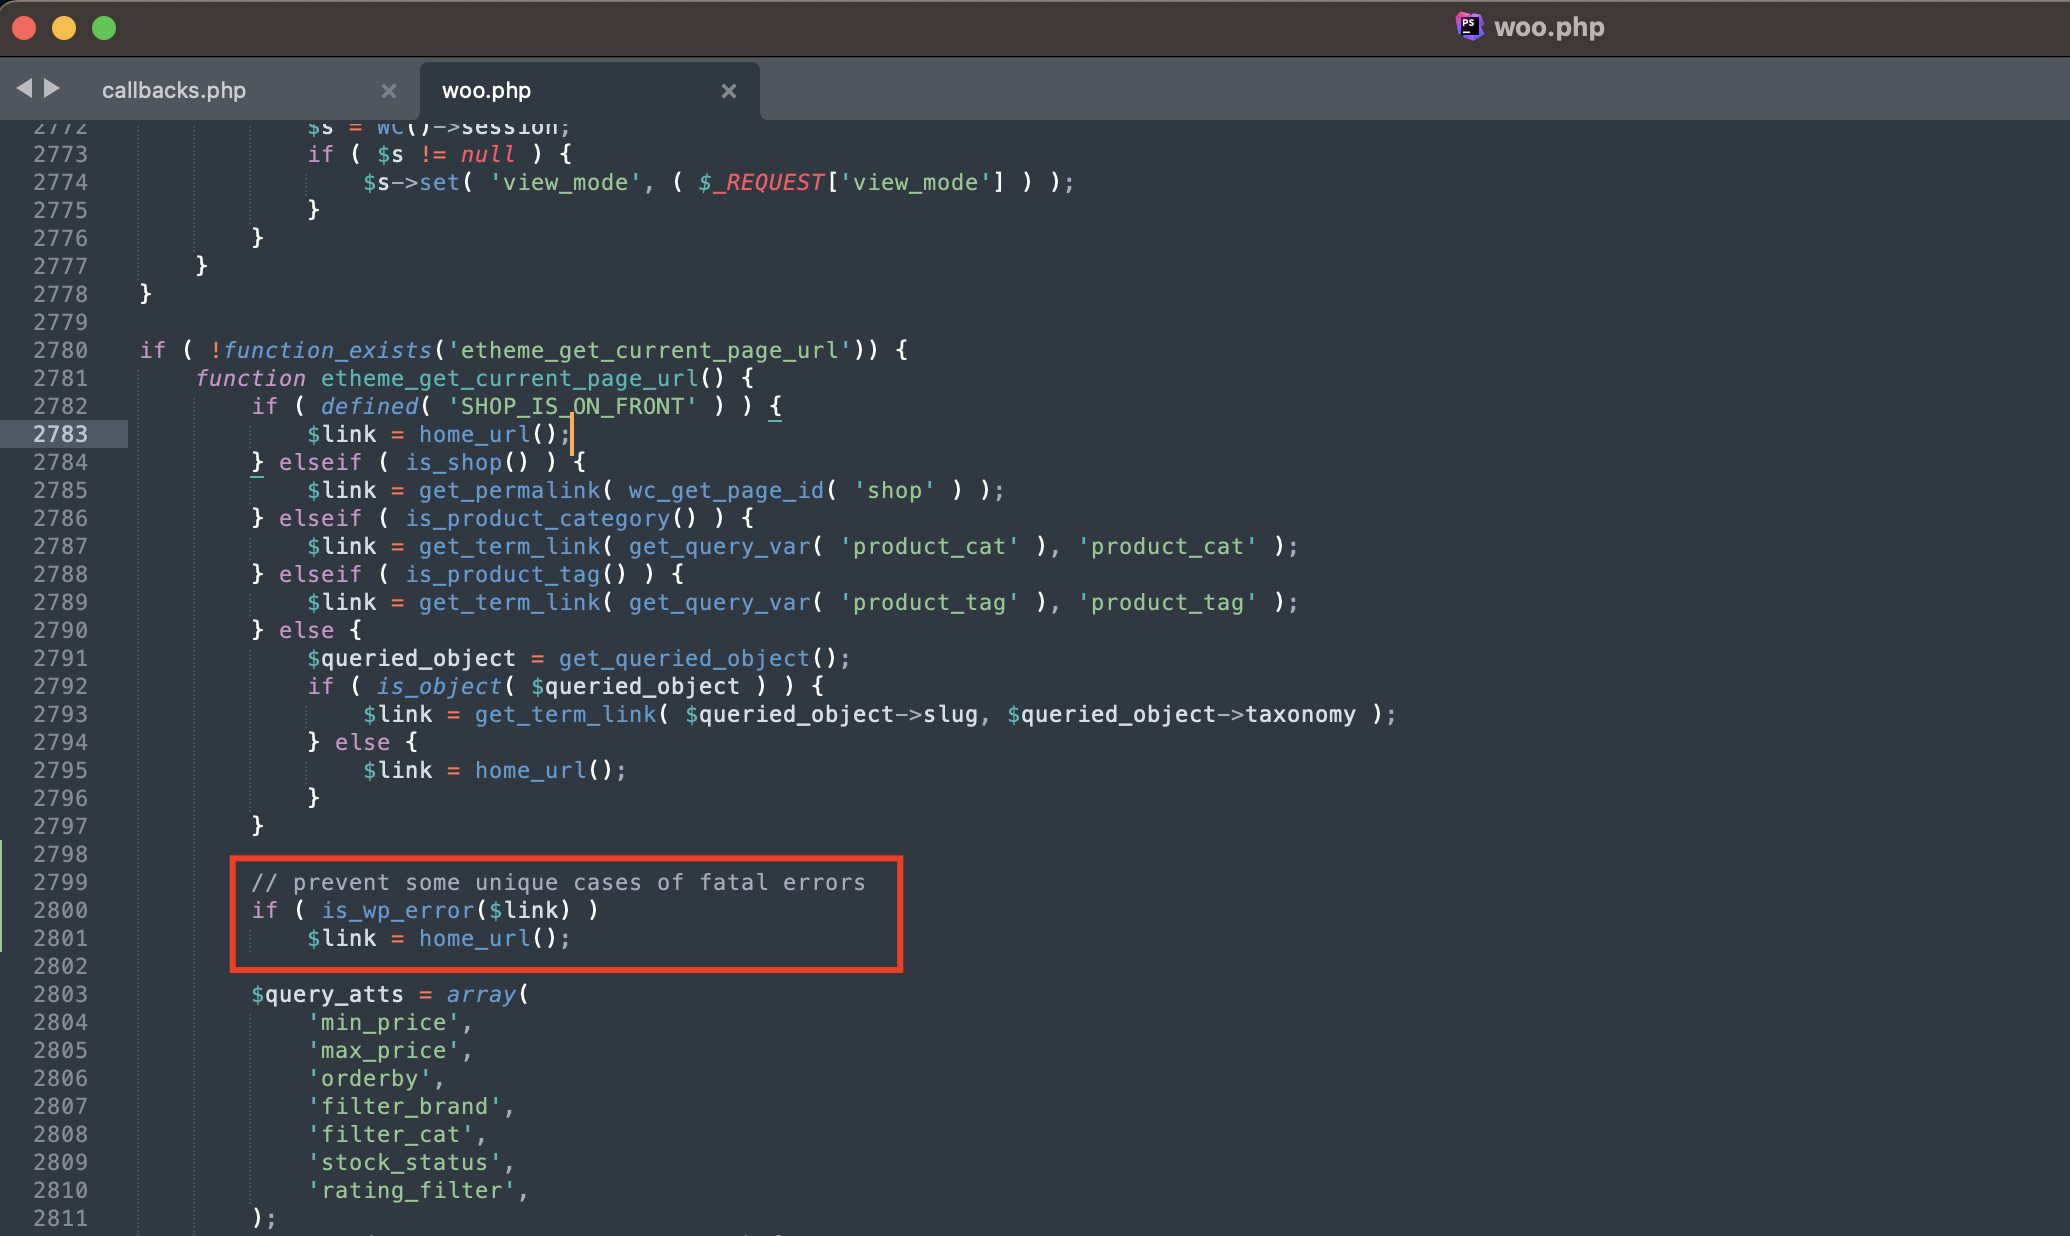Click home_url() on line 2801
The height and width of the screenshot is (1236, 2070).
click(x=487, y=938)
